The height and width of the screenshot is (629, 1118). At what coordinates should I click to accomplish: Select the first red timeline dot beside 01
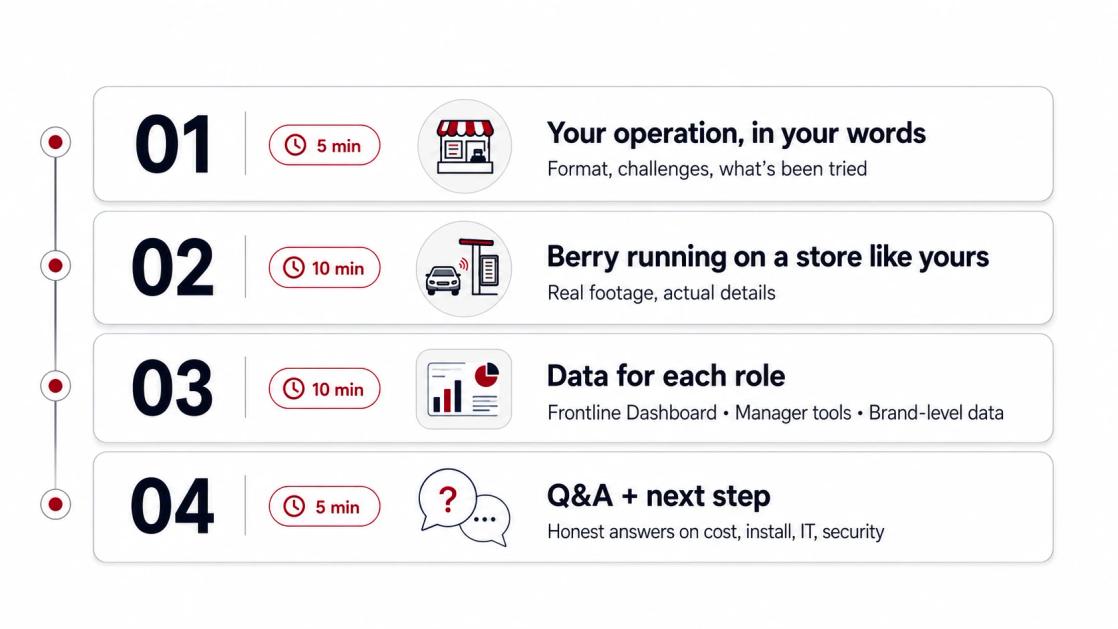tap(56, 143)
